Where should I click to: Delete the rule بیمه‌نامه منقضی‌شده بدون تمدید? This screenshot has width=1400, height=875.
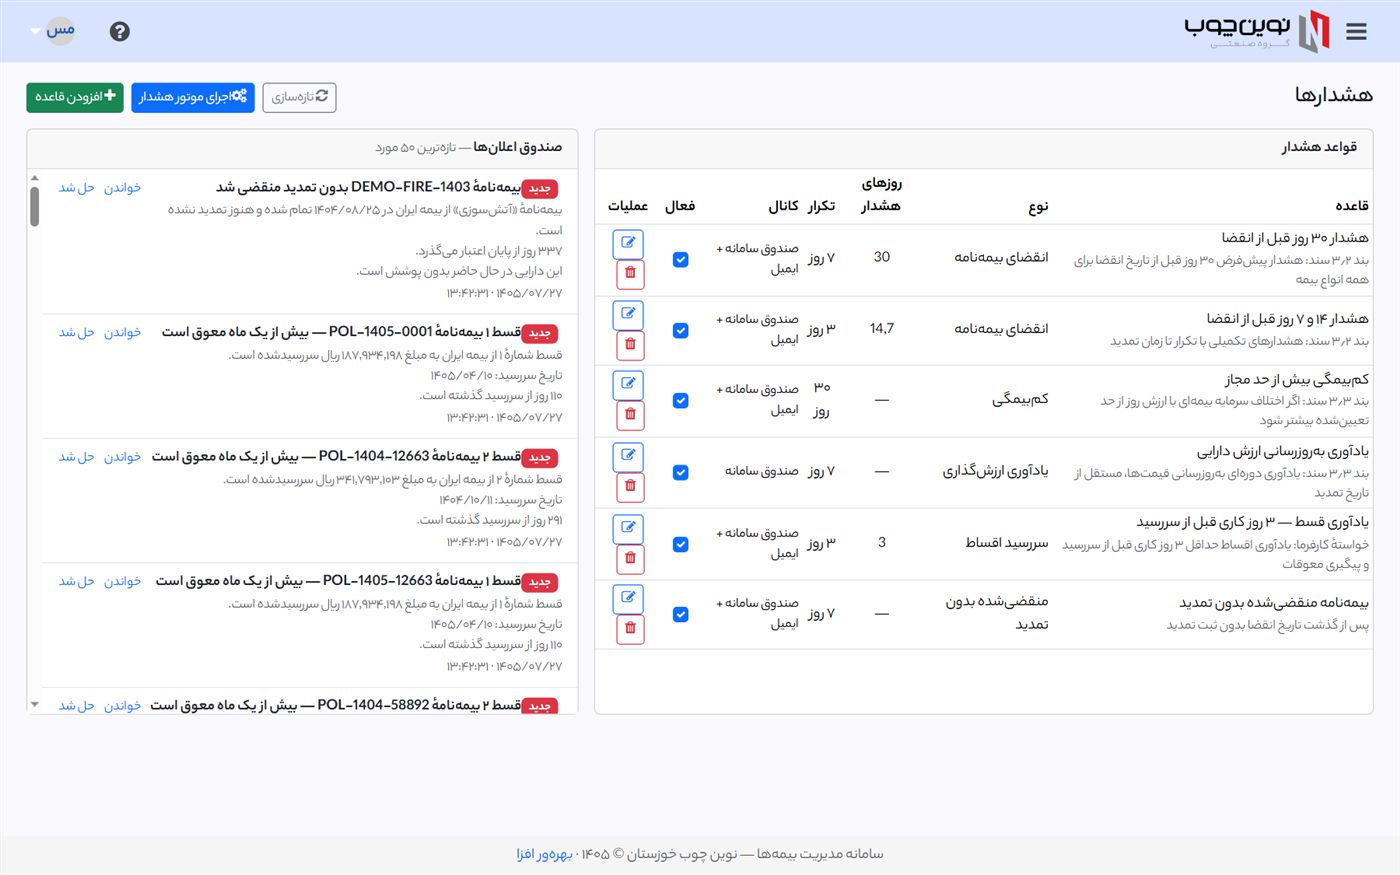[x=630, y=629]
